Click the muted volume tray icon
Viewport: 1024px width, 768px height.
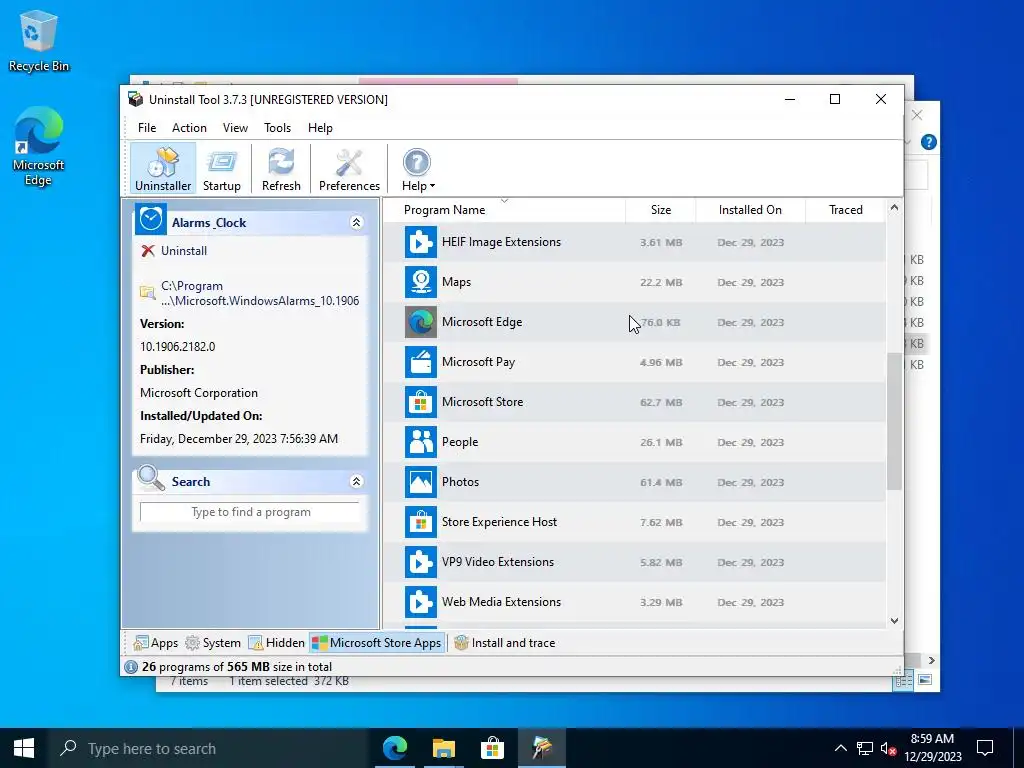(888, 748)
